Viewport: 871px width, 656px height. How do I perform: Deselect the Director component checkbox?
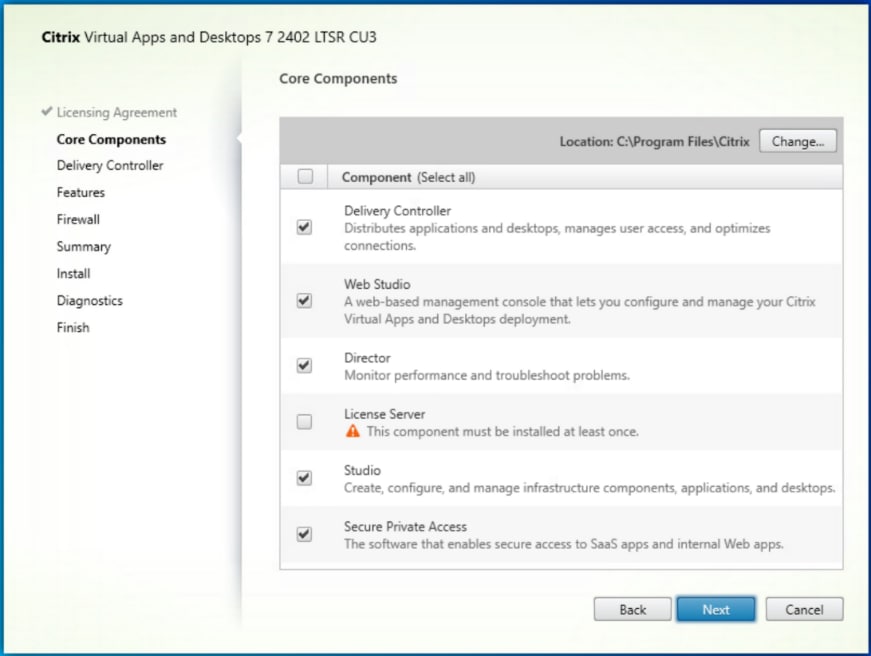pos(304,365)
